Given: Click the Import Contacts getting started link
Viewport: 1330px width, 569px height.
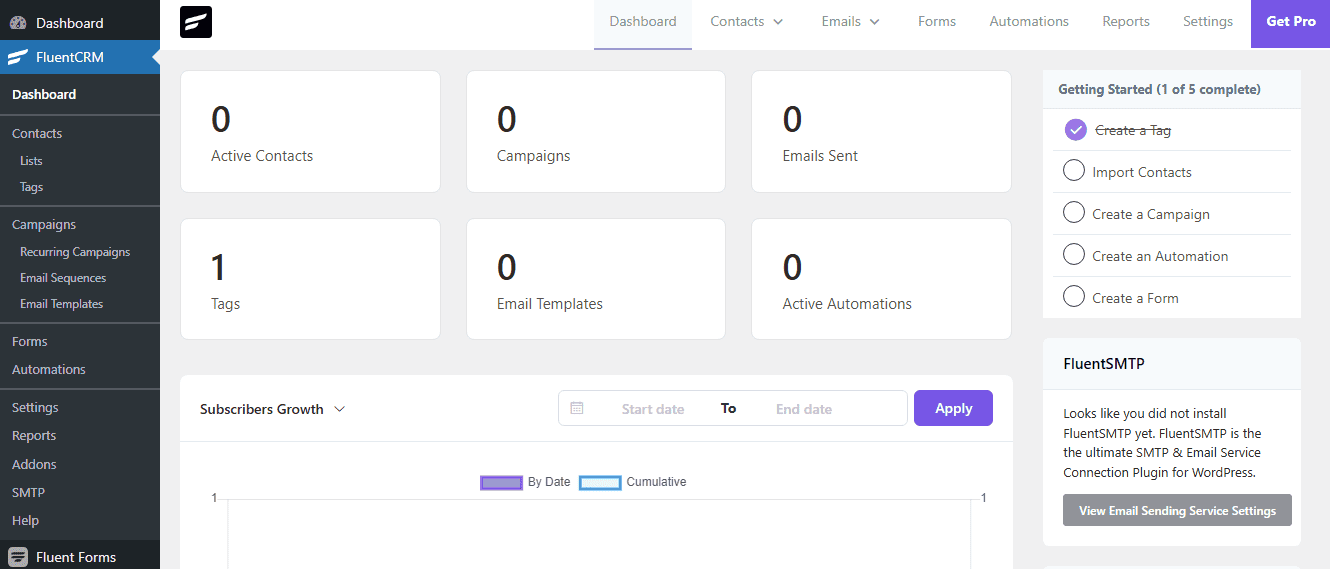Looking at the screenshot, I should (1142, 172).
